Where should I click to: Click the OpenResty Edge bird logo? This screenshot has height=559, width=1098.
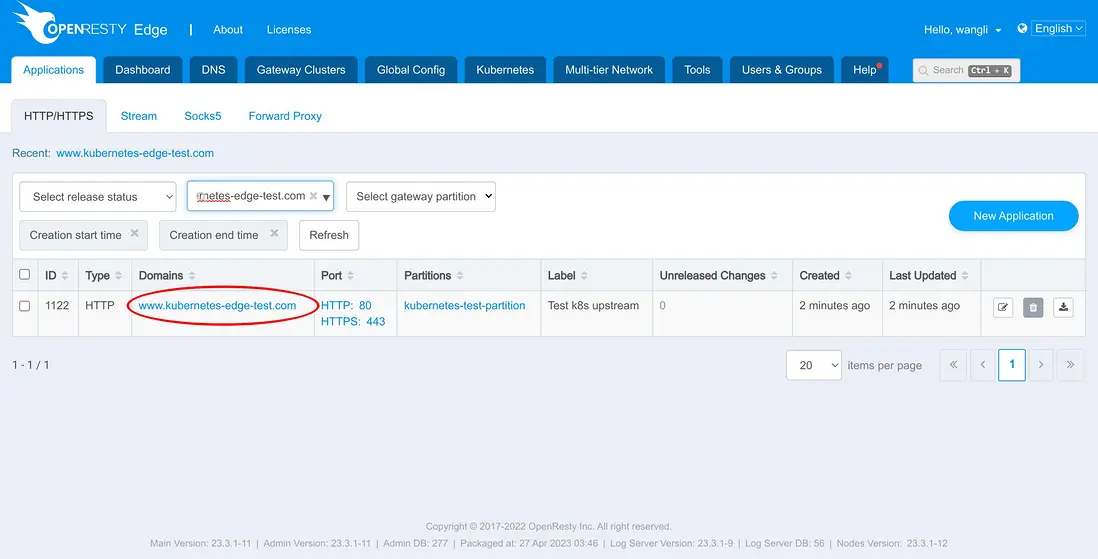(x=36, y=23)
